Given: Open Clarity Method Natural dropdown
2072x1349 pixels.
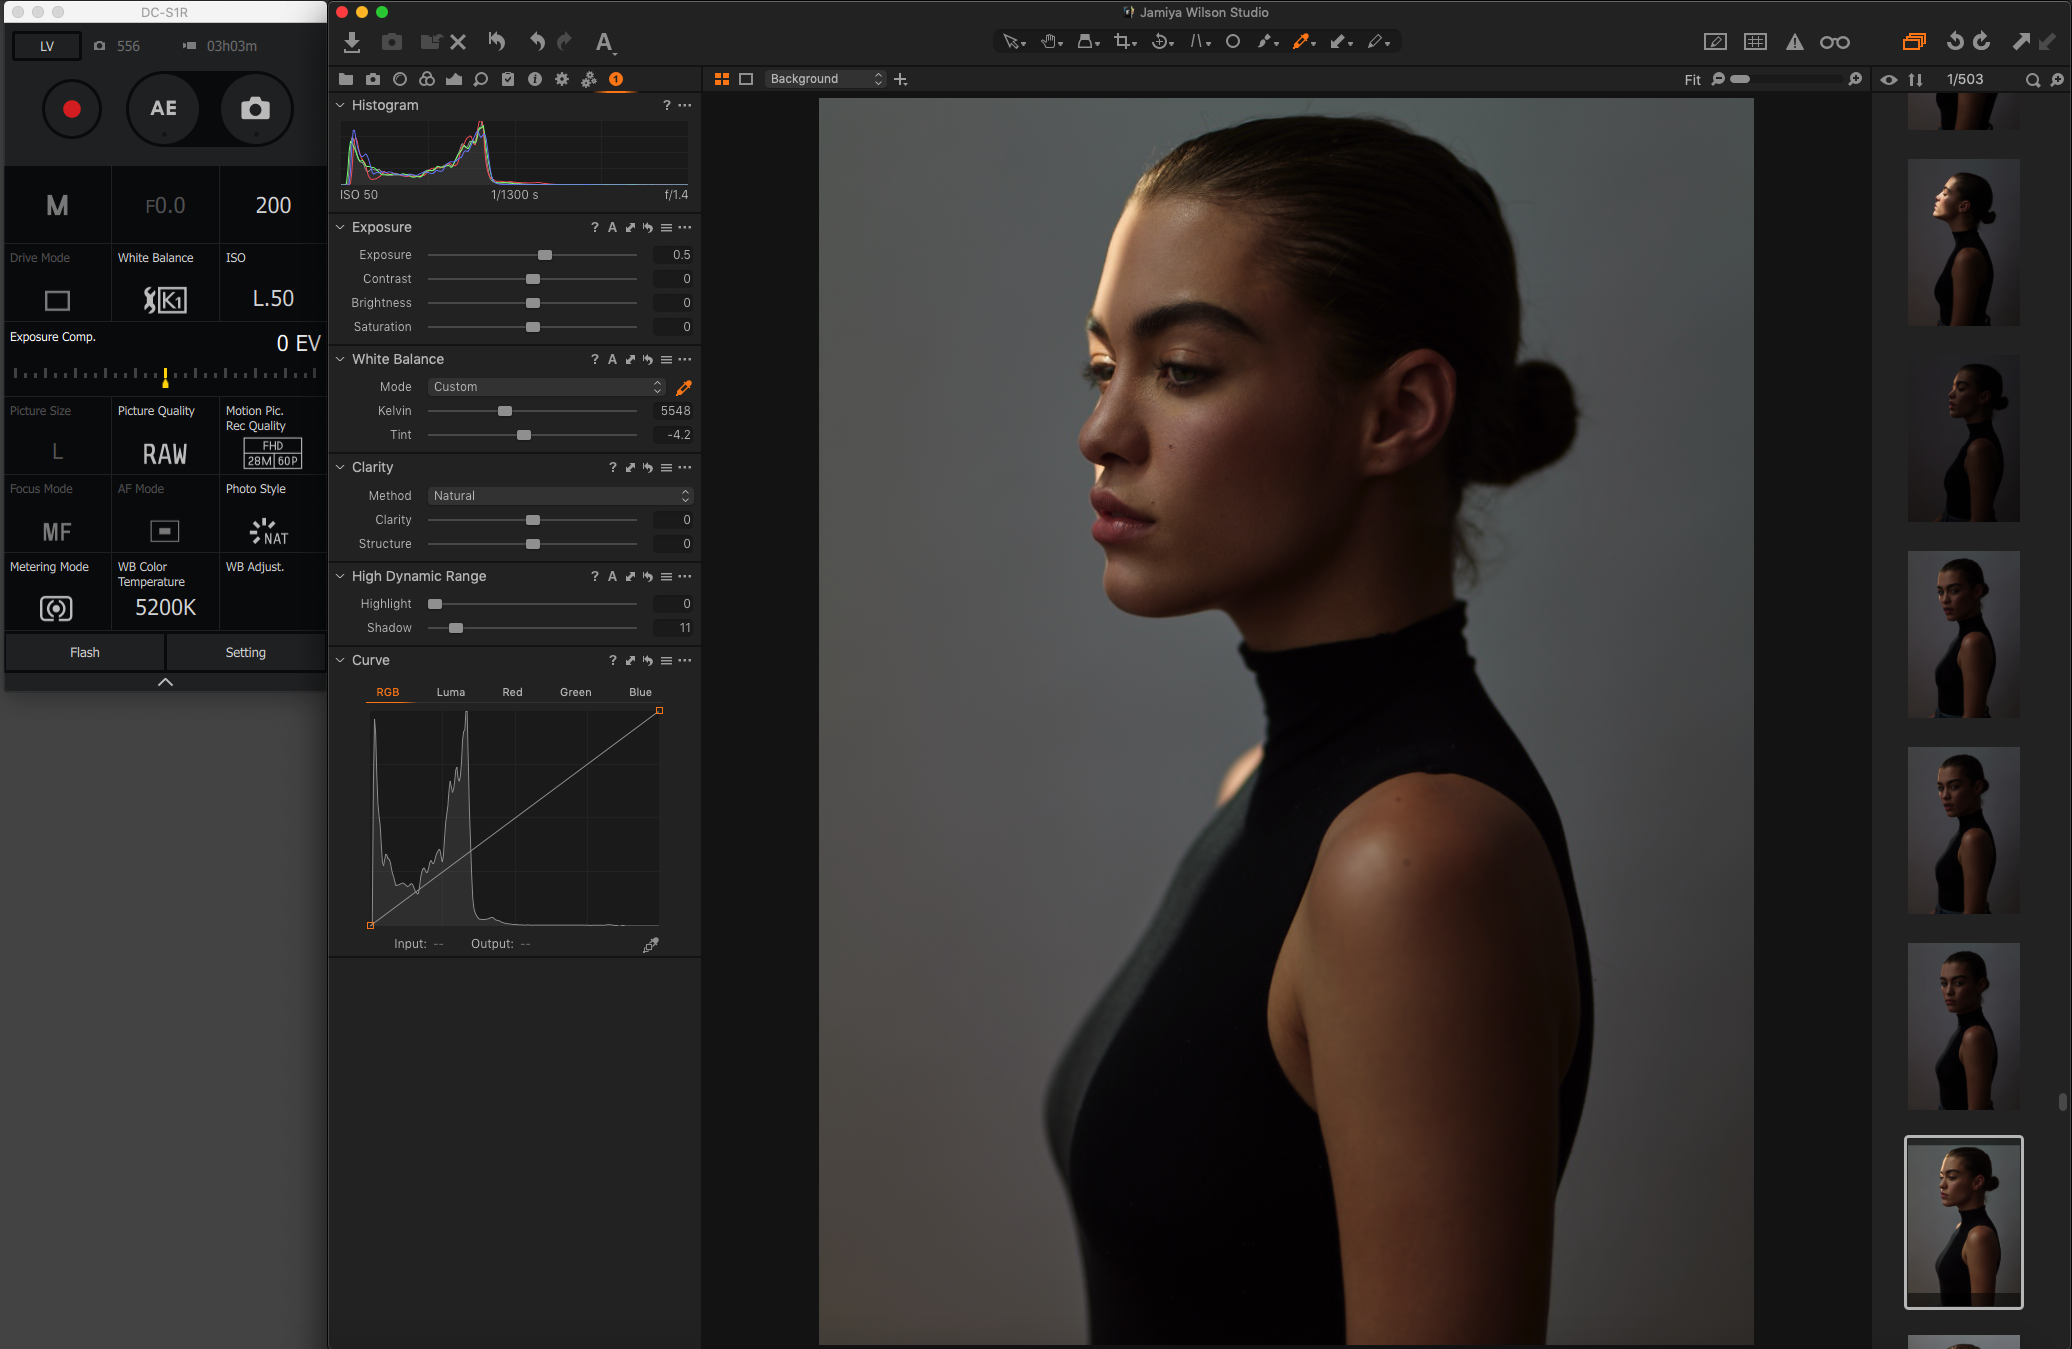Looking at the screenshot, I should tap(560, 496).
